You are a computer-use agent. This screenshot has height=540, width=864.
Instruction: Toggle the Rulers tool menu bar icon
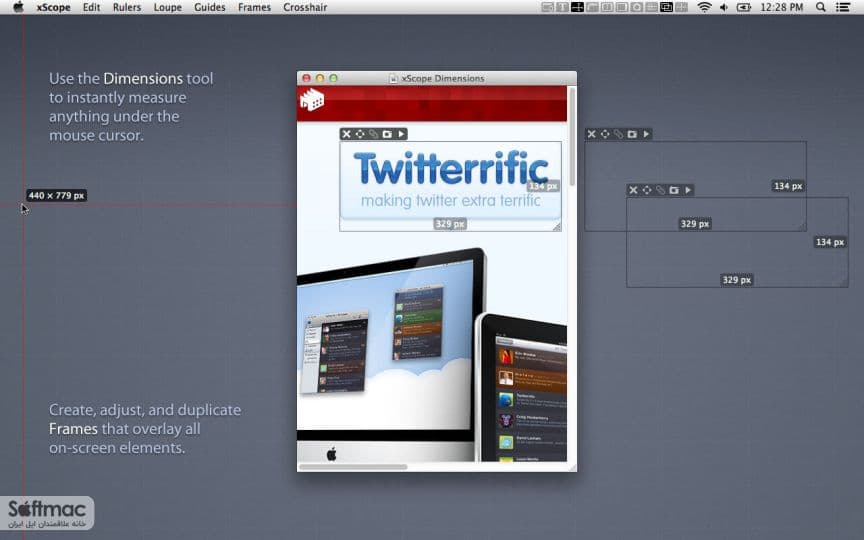[x=592, y=7]
